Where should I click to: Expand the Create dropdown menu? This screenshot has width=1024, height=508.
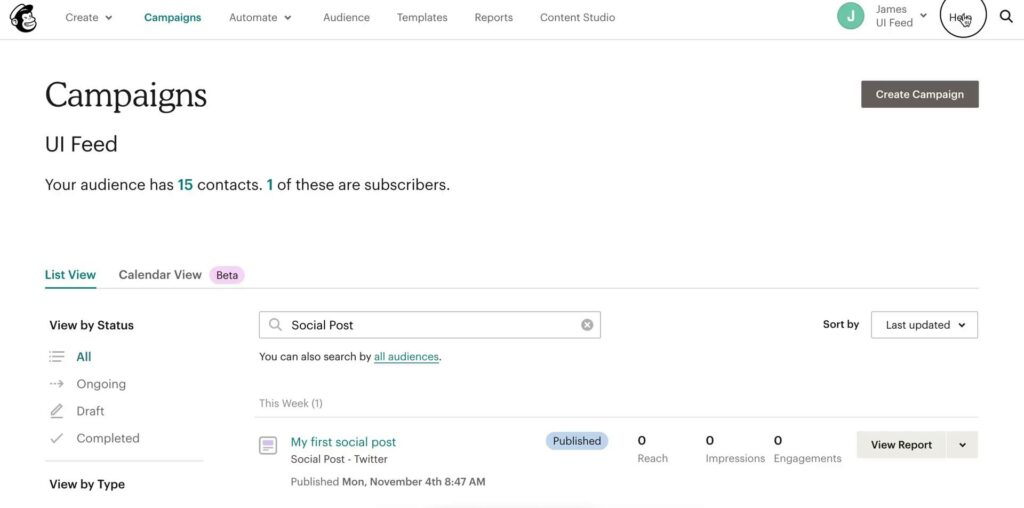tap(89, 17)
